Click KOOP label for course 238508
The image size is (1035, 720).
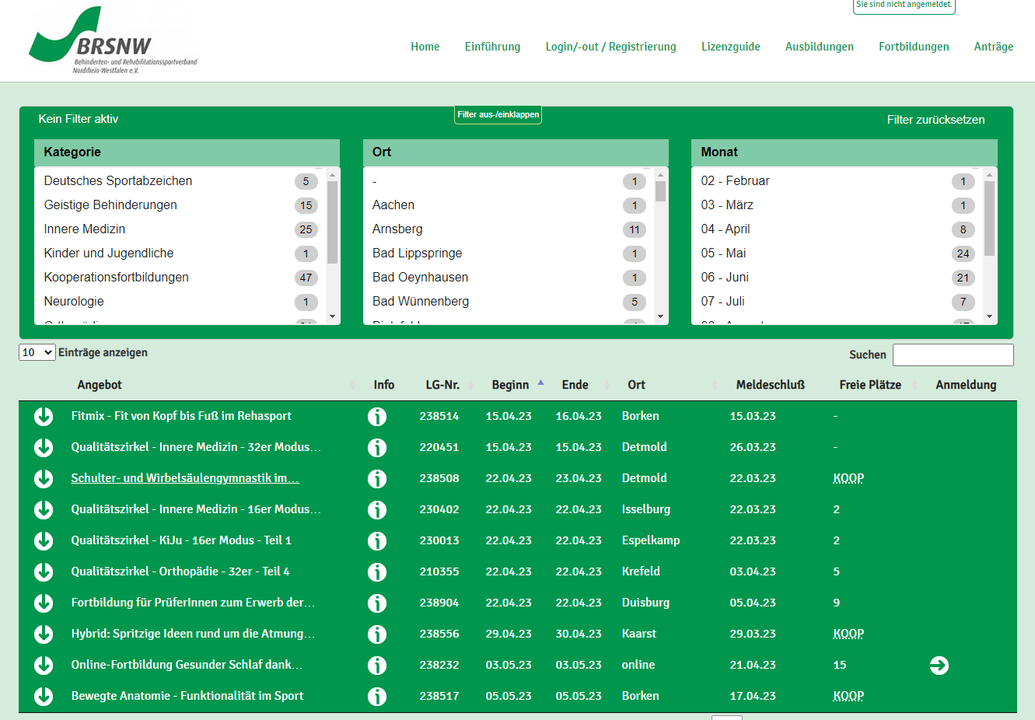848,478
